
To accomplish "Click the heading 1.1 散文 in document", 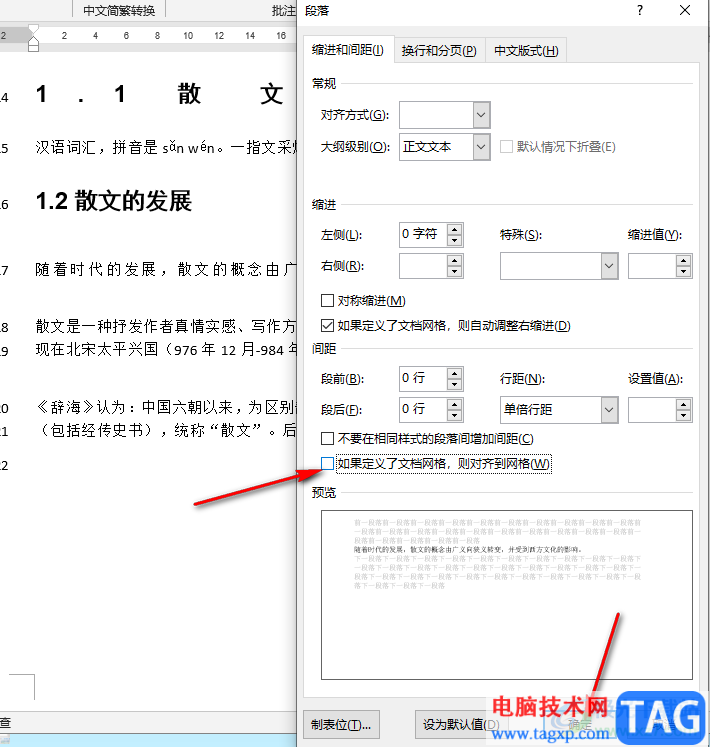I will (160, 93).
